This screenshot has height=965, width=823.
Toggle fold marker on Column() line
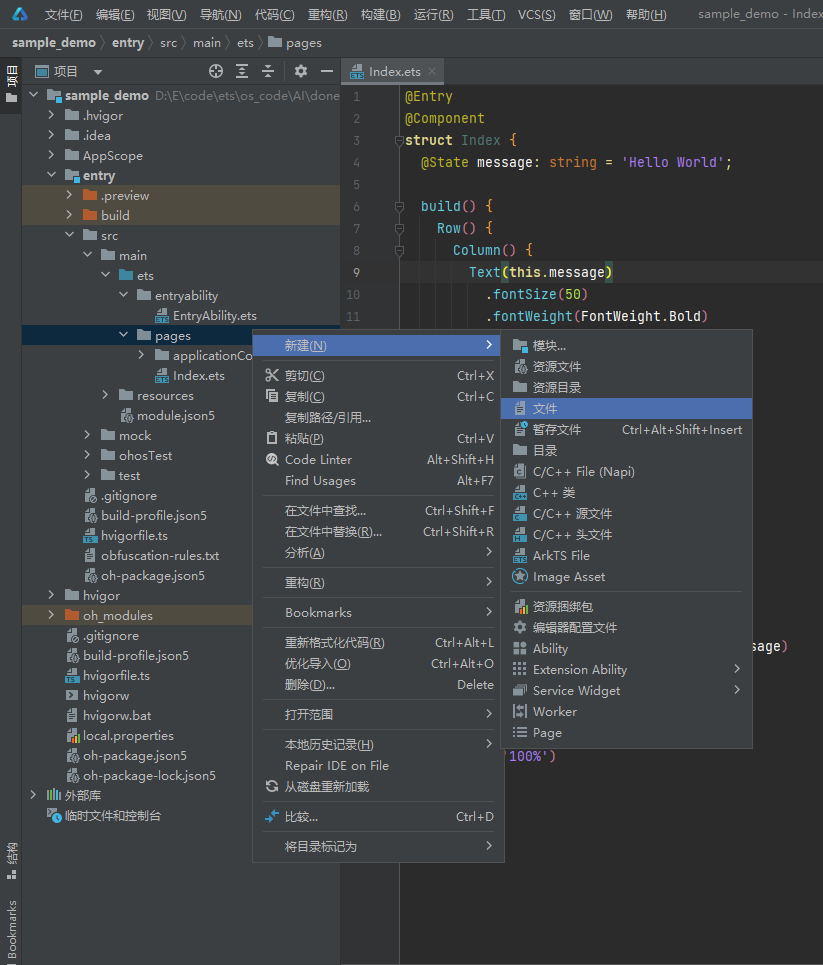click(399, 250)
